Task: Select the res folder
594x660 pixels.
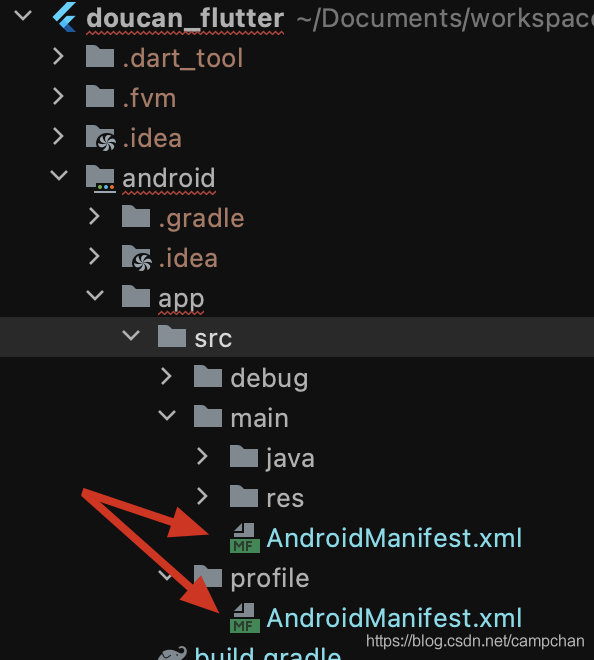Action: point(285,498)
